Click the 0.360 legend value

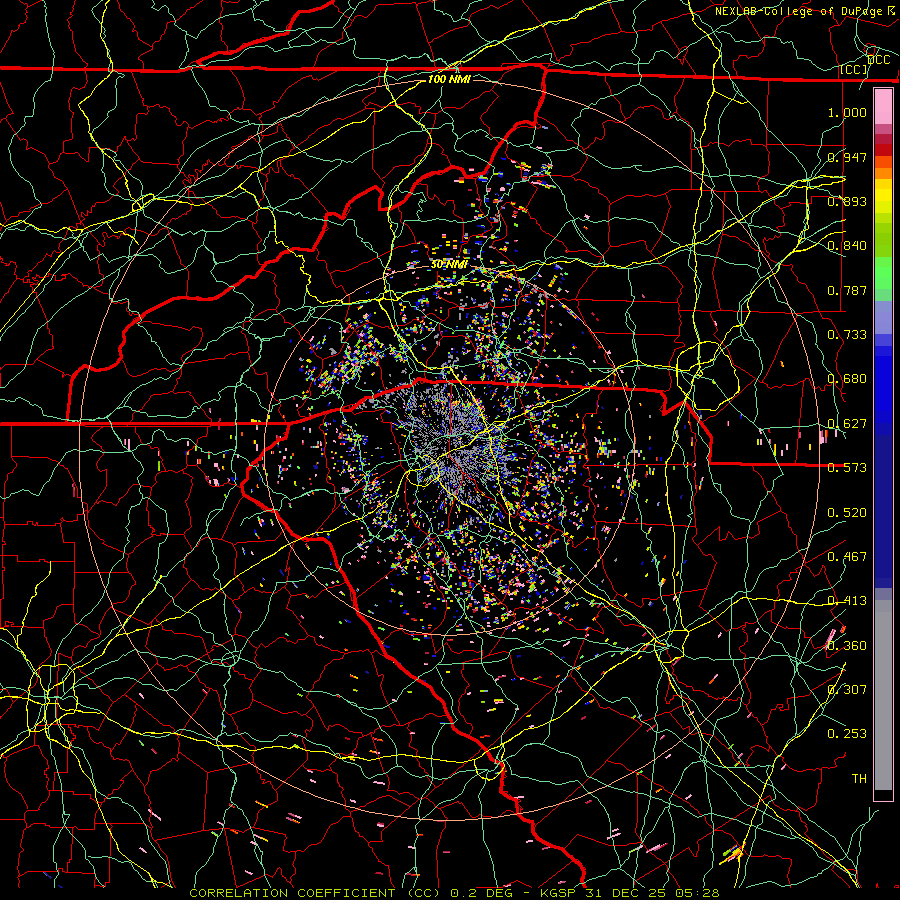point(847,646)
